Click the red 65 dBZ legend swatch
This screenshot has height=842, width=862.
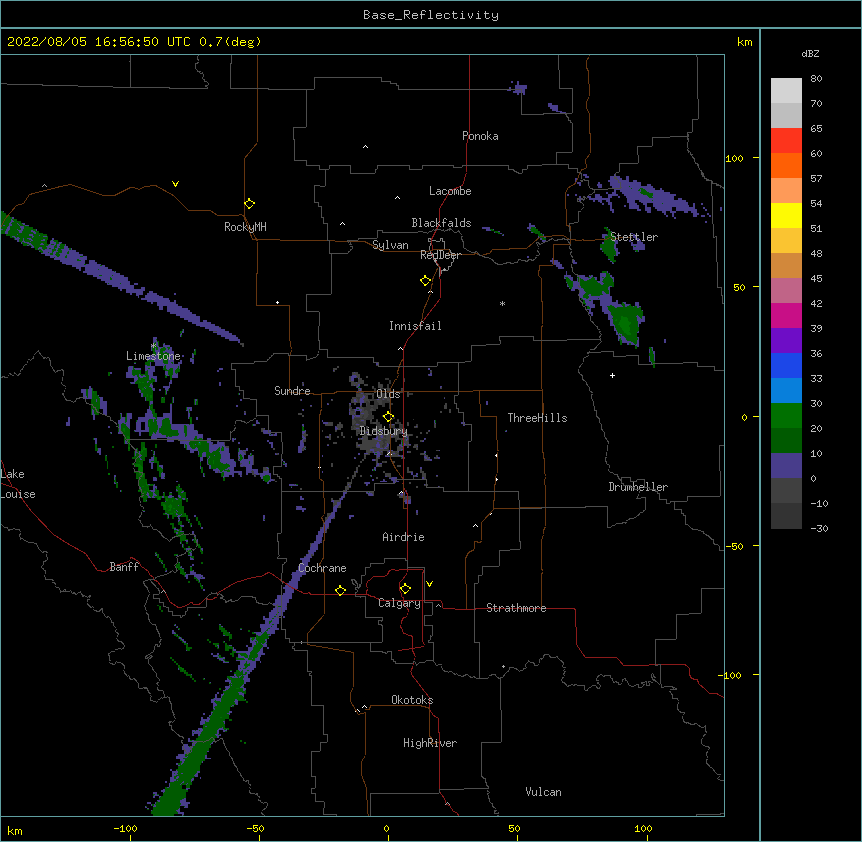(x=786, y=140)
